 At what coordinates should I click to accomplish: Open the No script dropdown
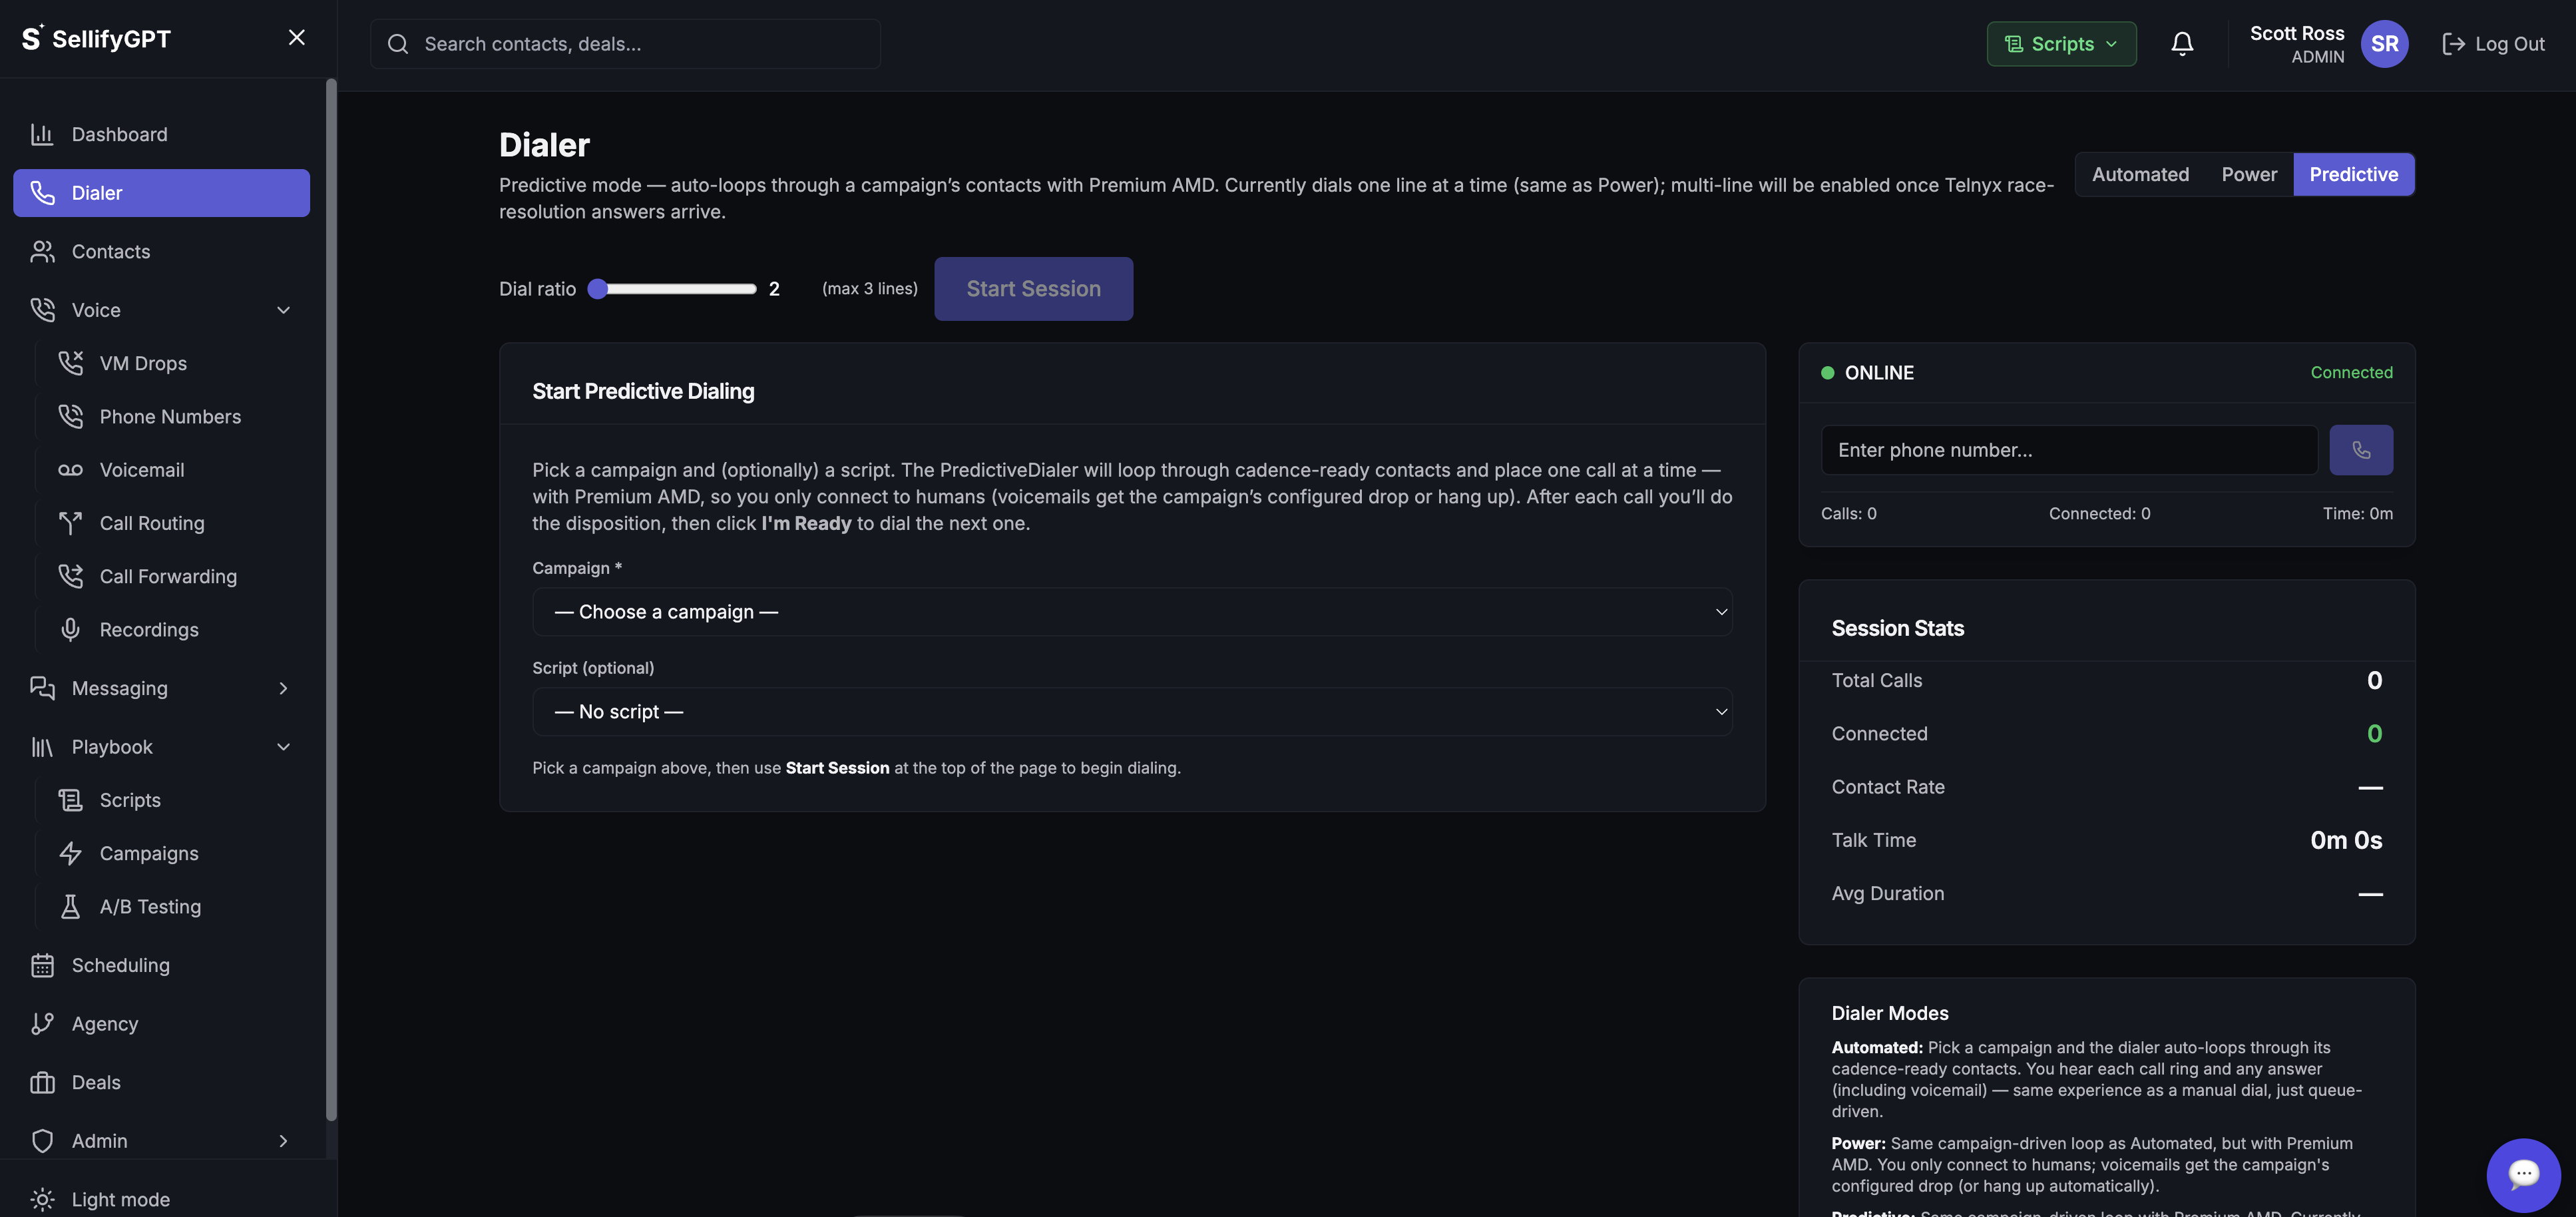click(1132, 712)
